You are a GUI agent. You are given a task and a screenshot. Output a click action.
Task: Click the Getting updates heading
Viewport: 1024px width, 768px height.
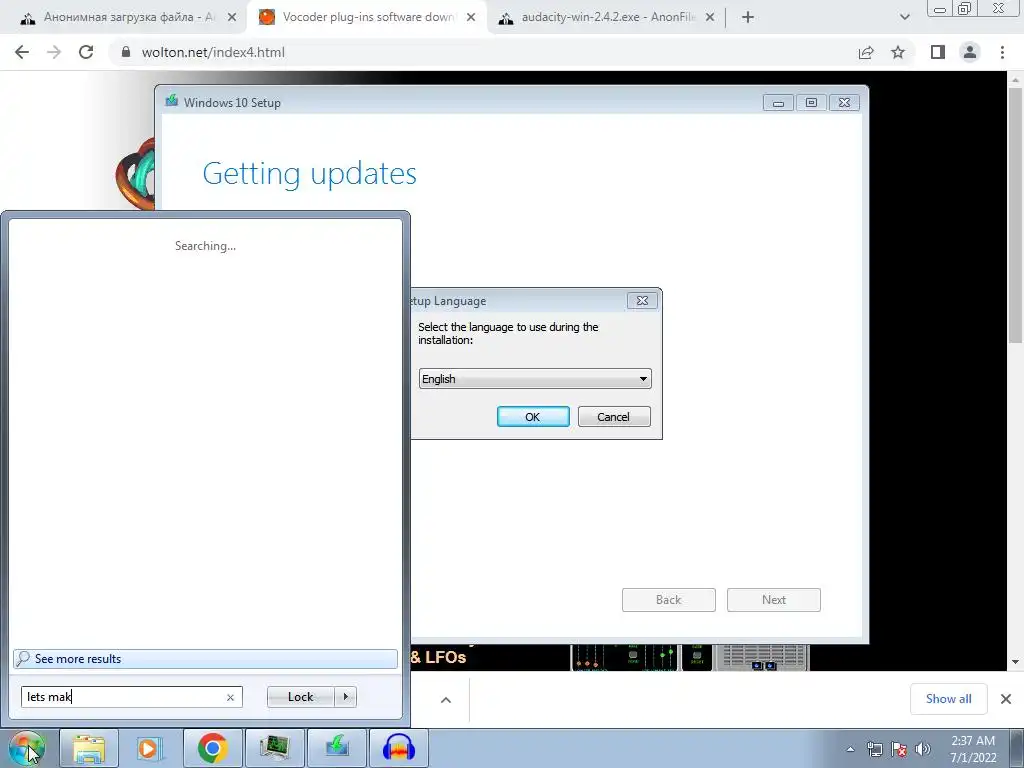click(x=310, y=173)
